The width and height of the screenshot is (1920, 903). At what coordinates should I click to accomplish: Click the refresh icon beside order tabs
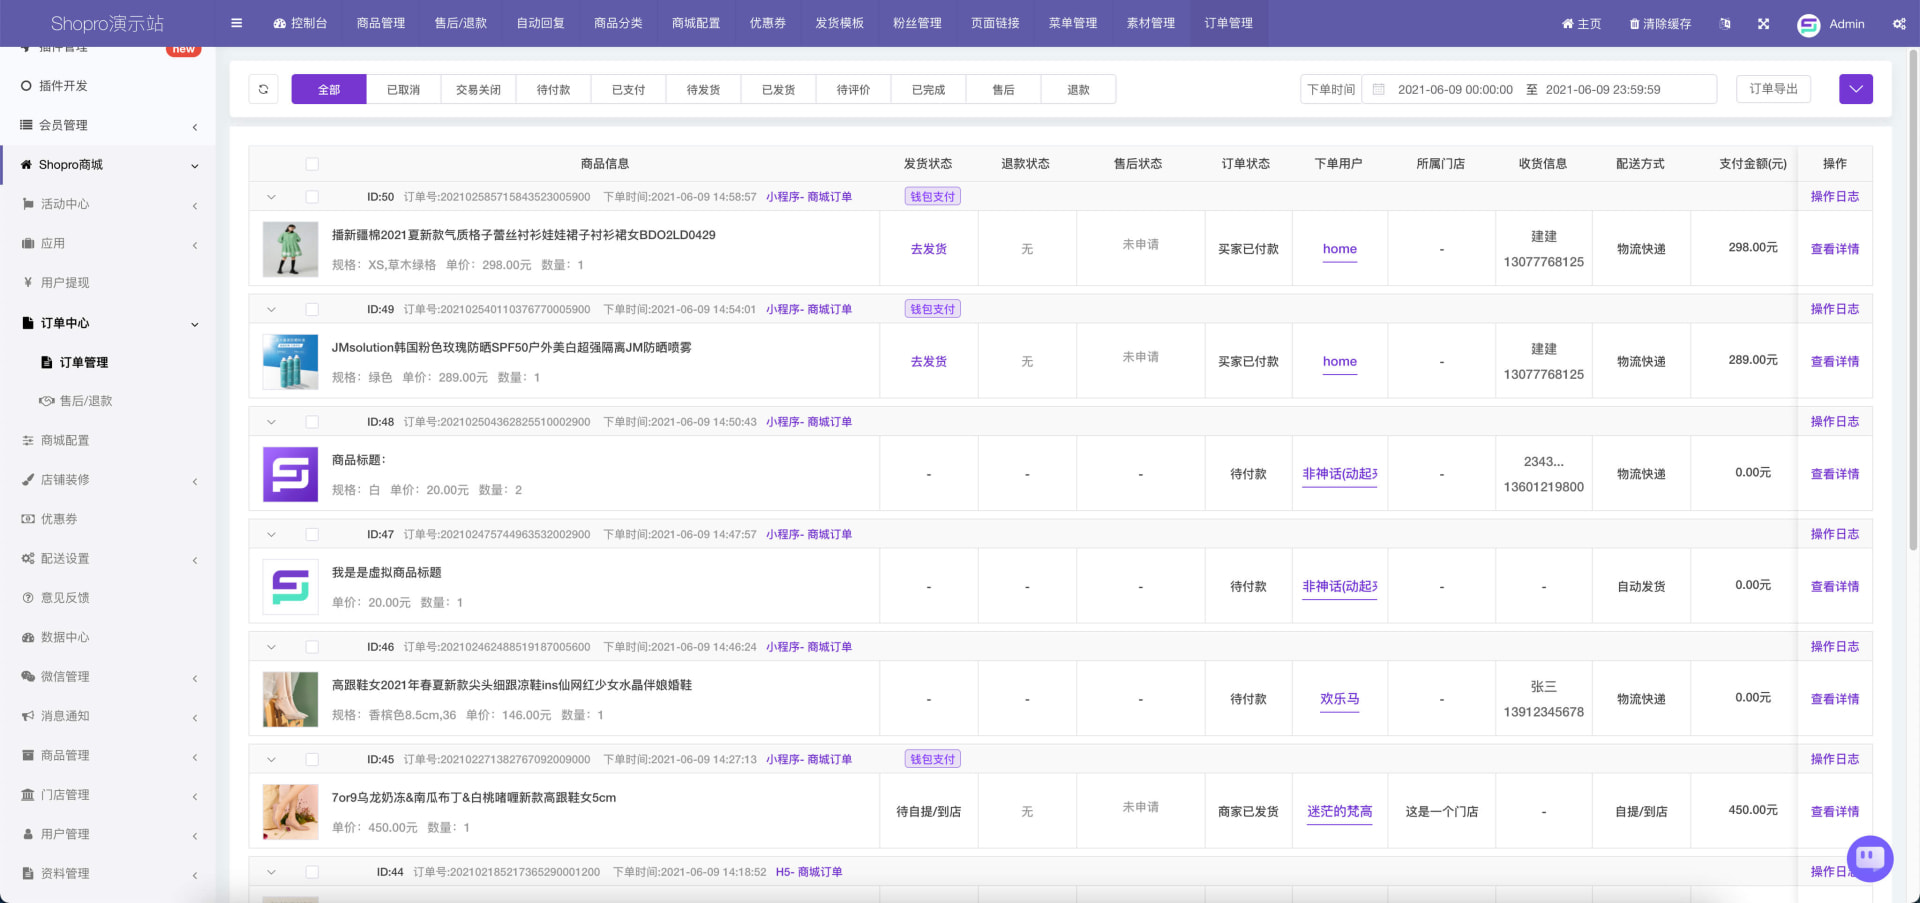point(263,89)
